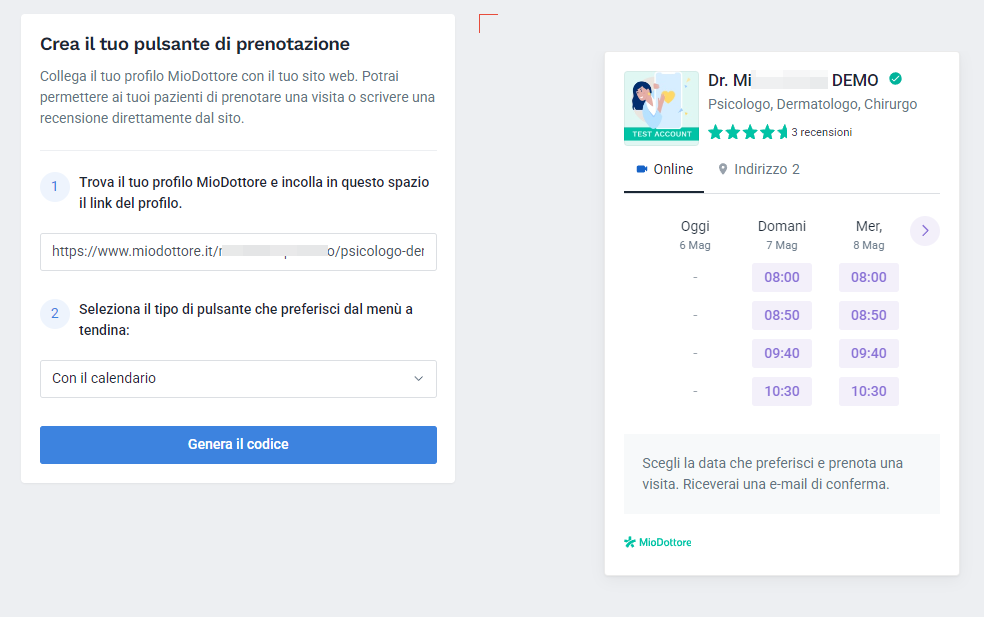The height and width of the screenshot is (617, 984).
Task: Click the 'Scegli la data che preferisci' message
Action: click(773, 474)
